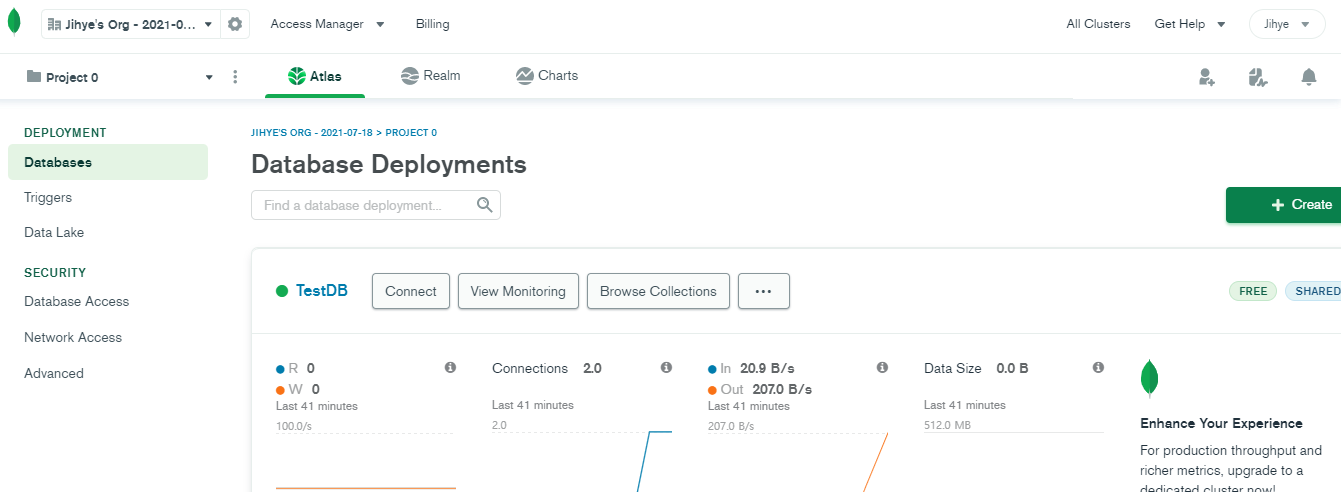Viewport: 1341px width, 492px height.
Task: Click the PROJECT 0 breadcrumb link
Action: tap(411, 133)
